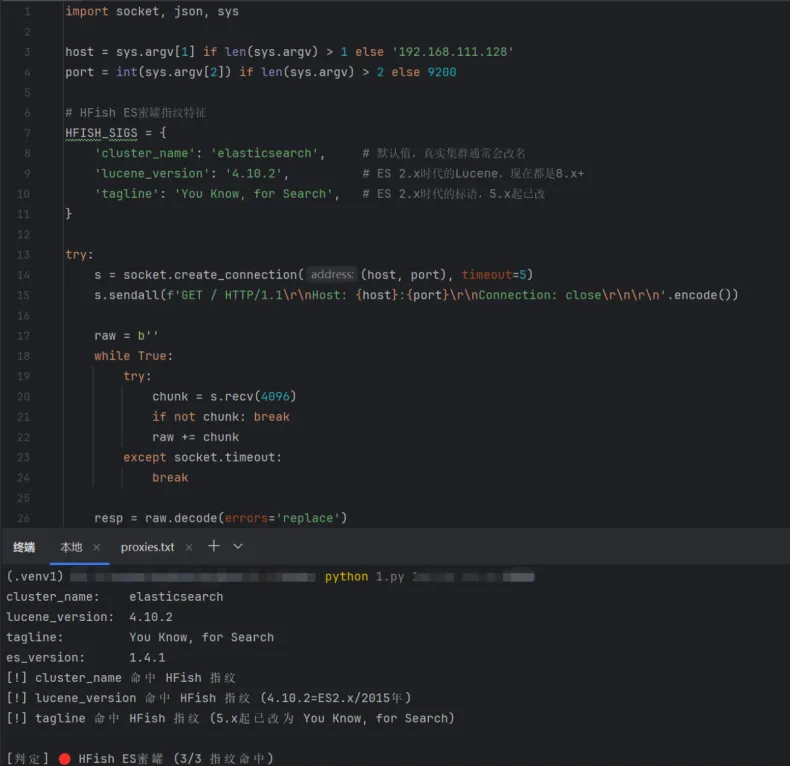Click the 'import' keyword on line 1

pyautogui.click(x=87, y=12)
